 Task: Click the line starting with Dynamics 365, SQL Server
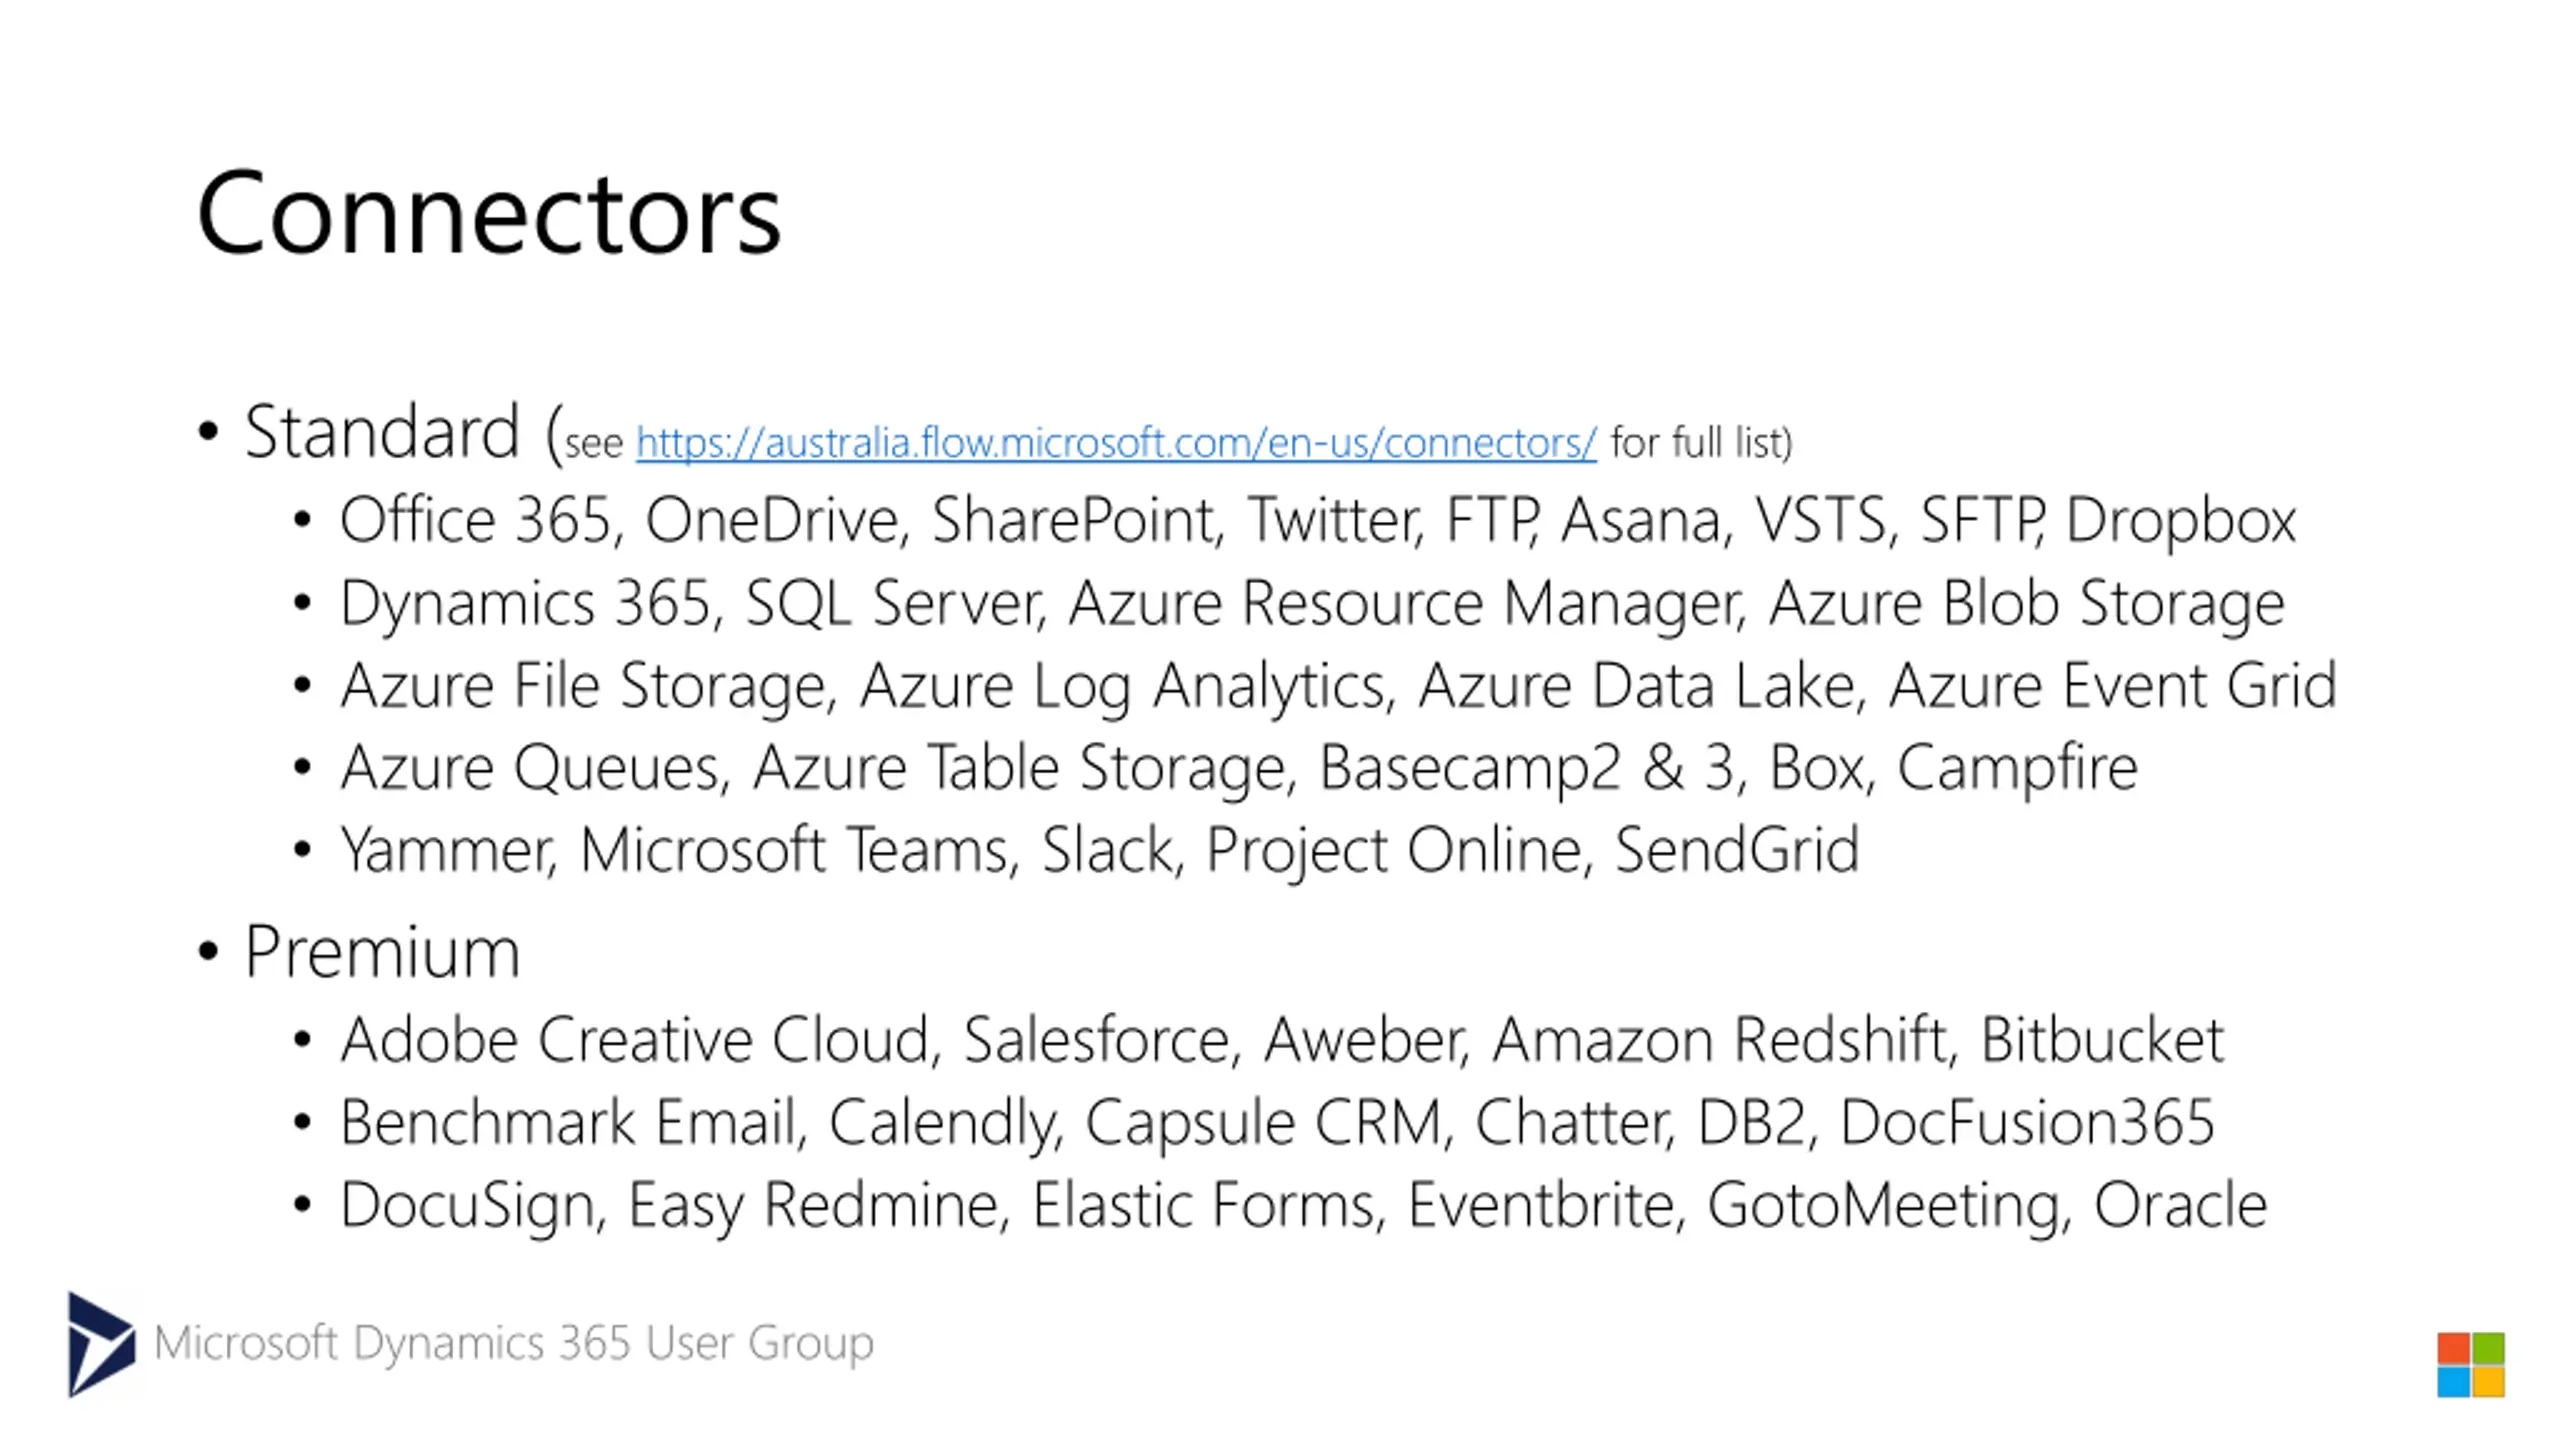point(1312,603)
